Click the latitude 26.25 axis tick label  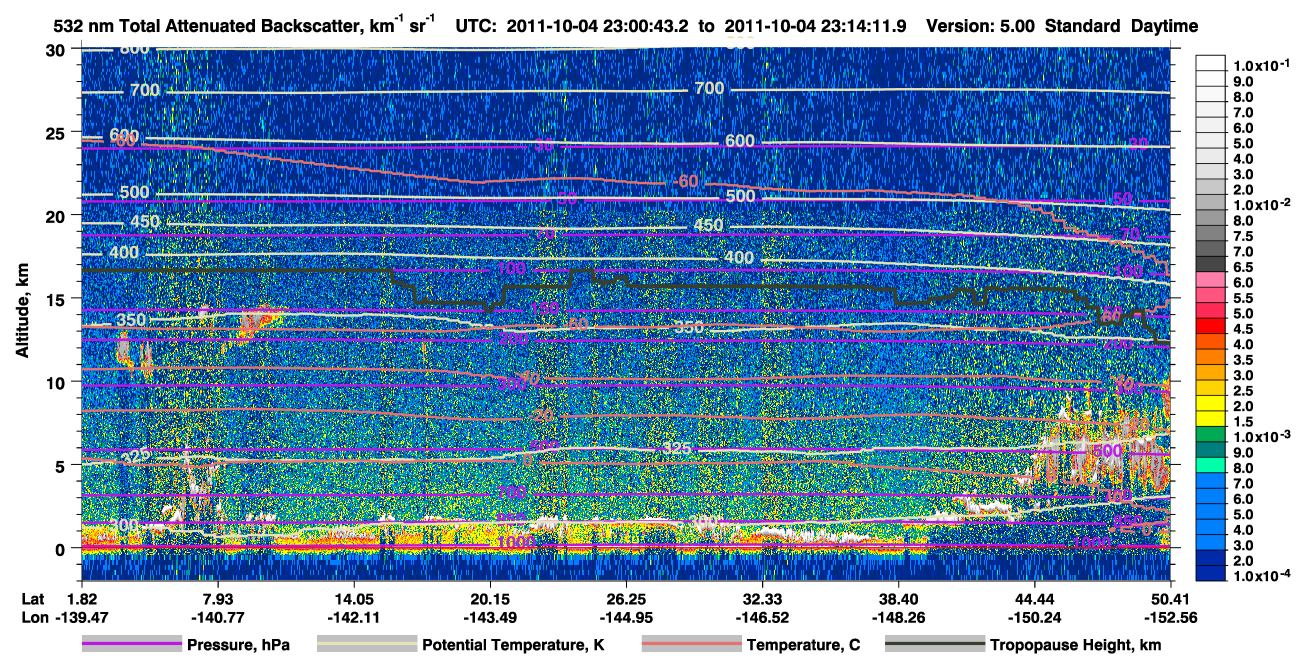point(626,598)
